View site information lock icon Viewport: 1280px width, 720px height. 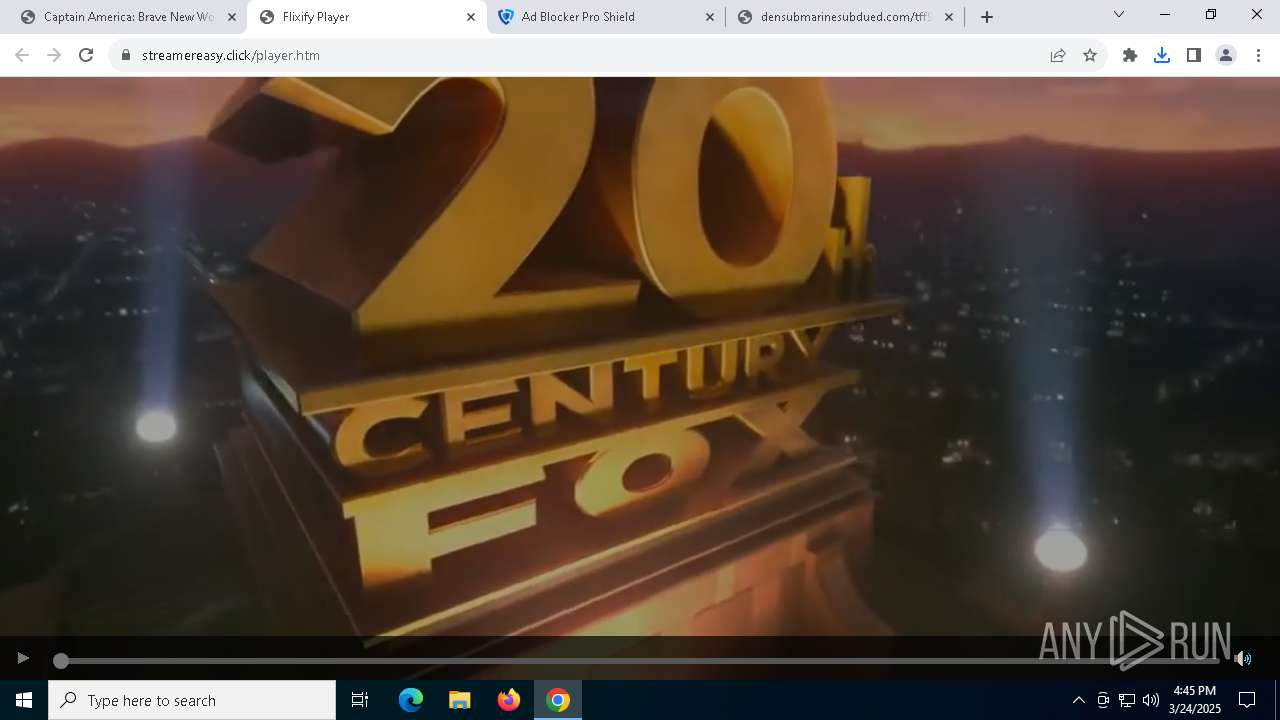pyautogui.click(x=126, y=55)
